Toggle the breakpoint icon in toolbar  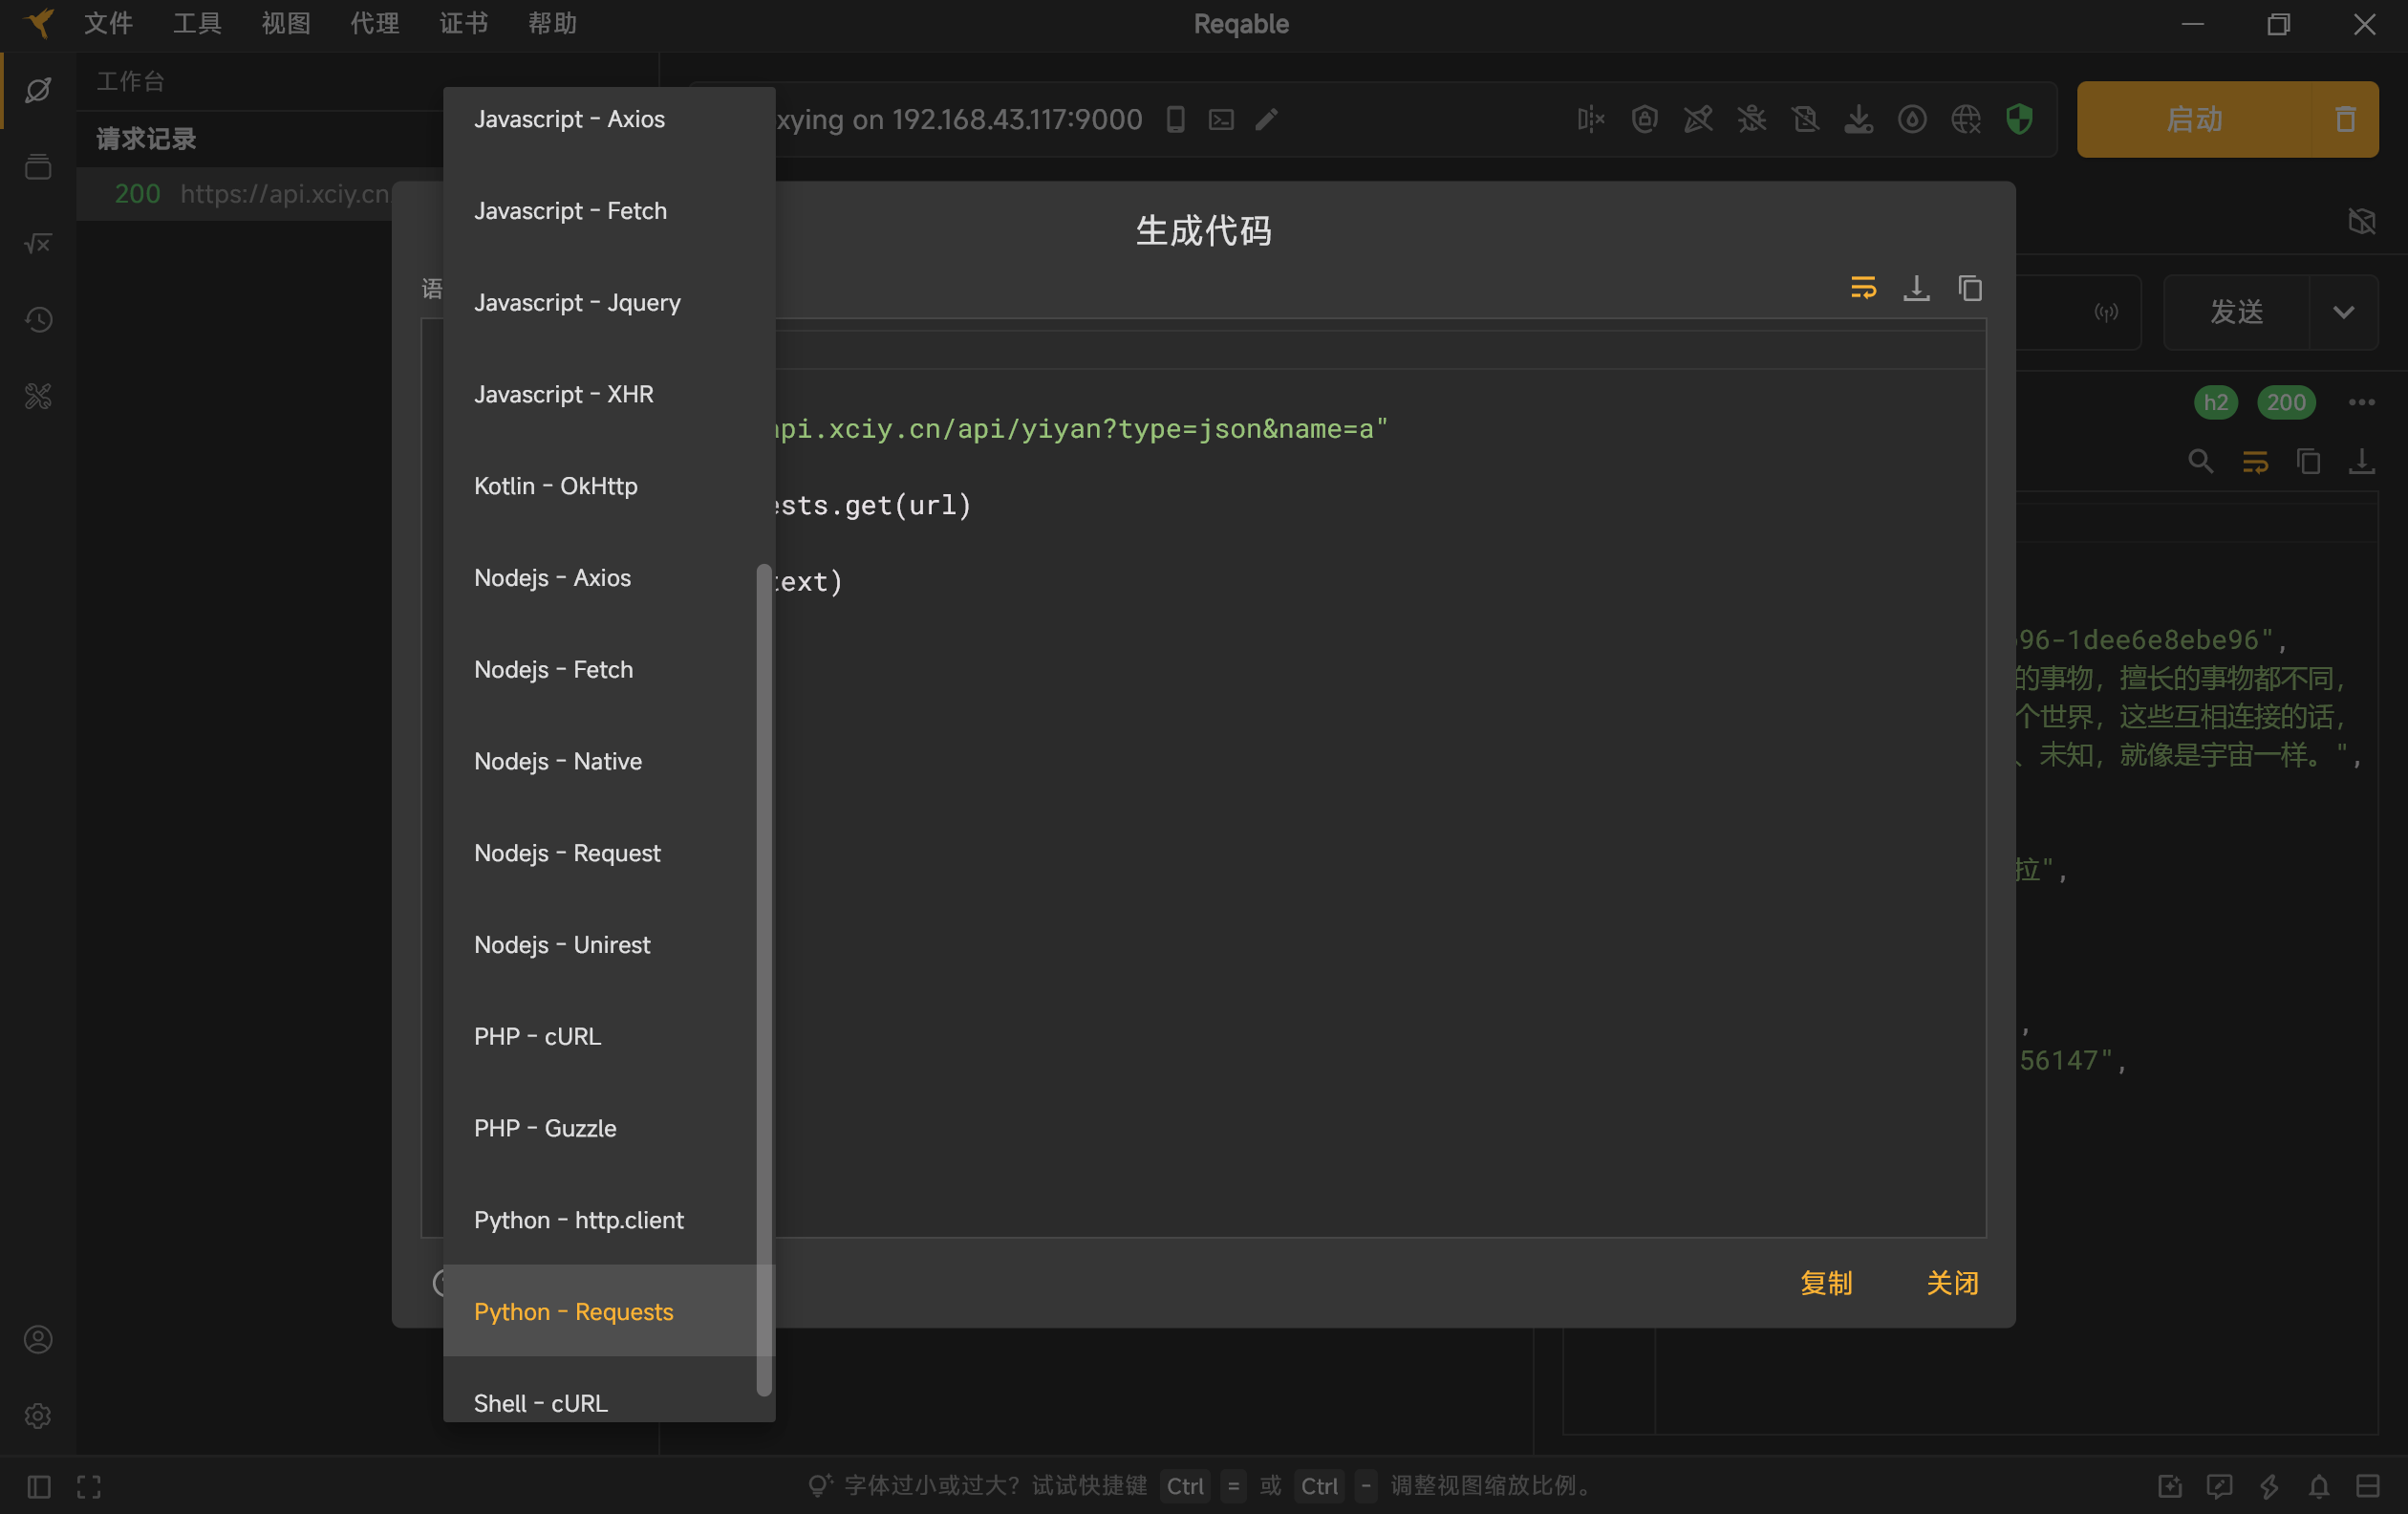point(1590,120)
